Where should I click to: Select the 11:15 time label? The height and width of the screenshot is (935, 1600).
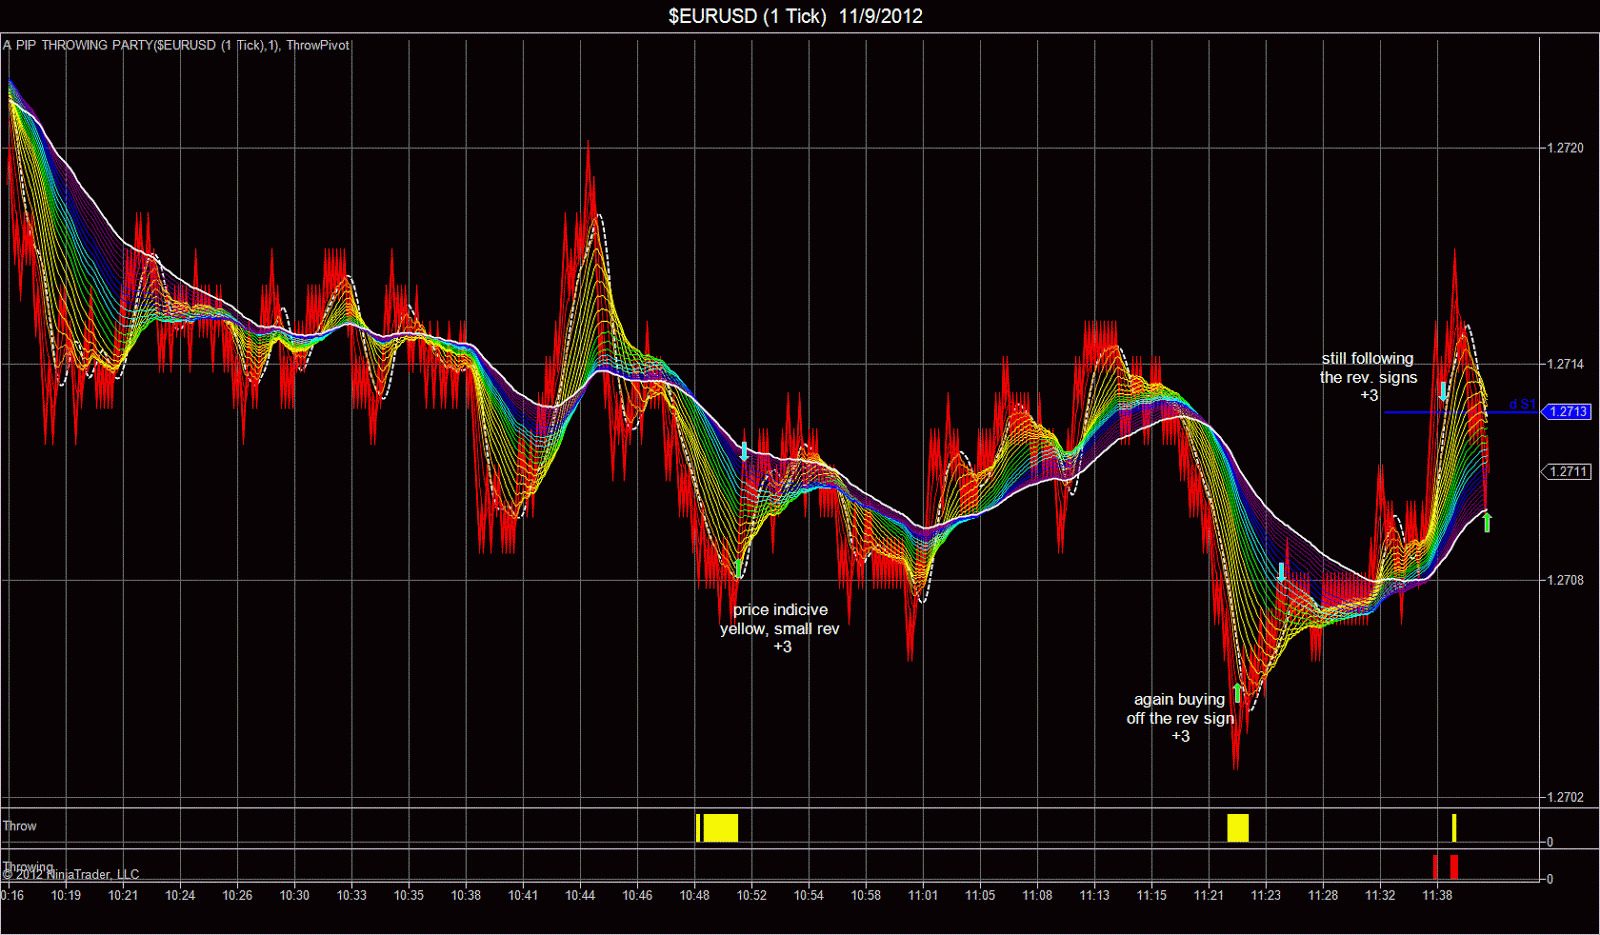1152,895
